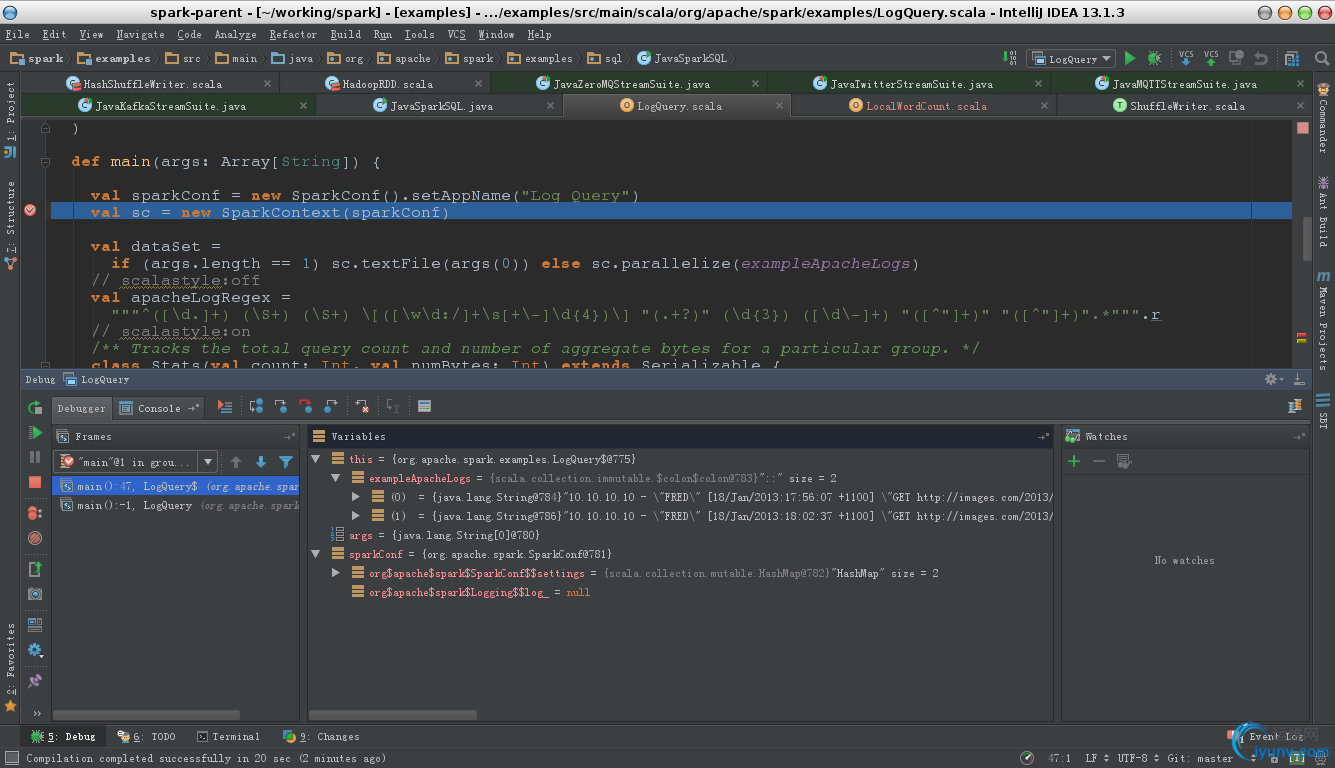Click the Step Over icon

256,406
